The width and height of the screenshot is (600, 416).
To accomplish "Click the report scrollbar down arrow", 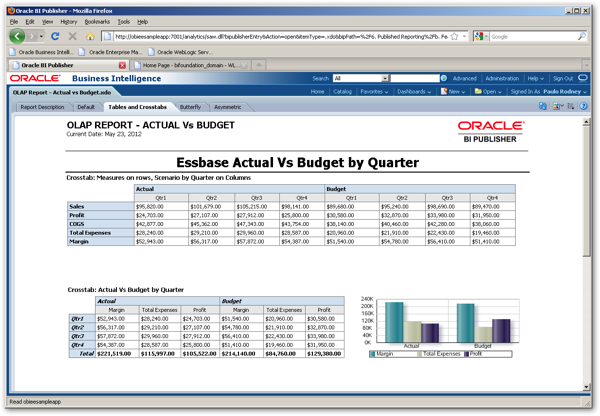I will 587,387.
